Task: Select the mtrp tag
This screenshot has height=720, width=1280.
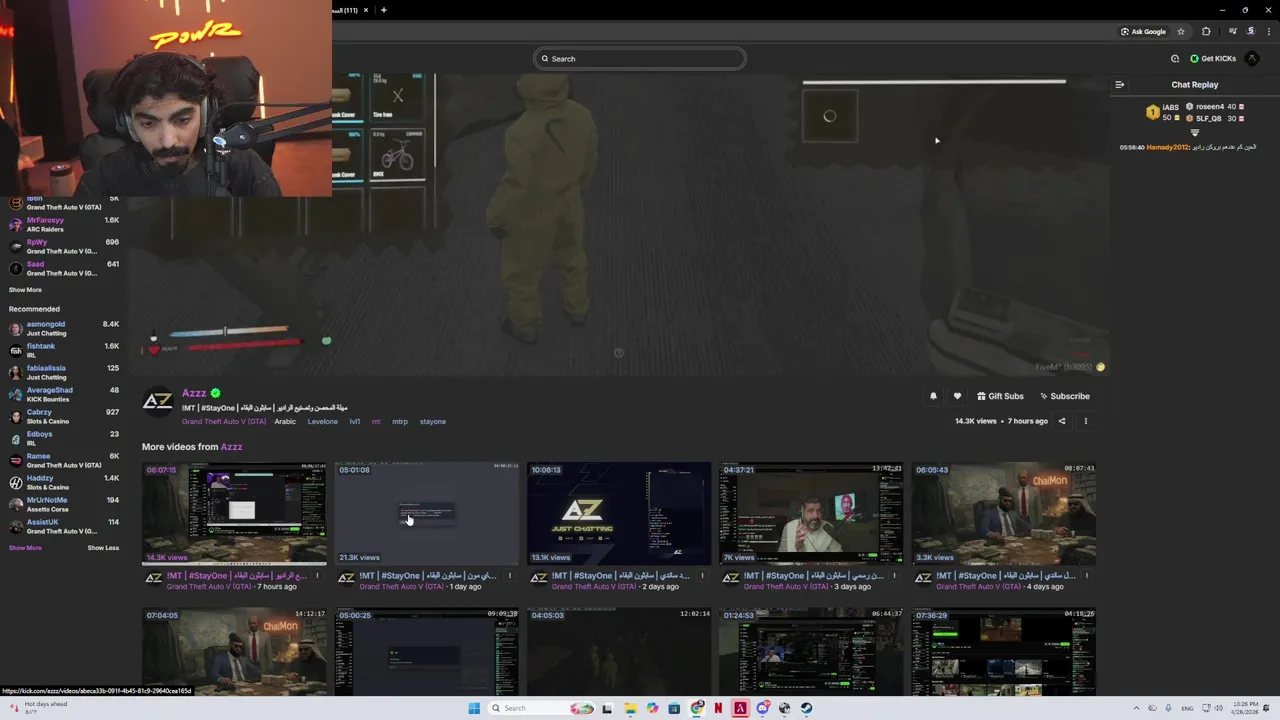Action: pyautogui.click(x=400, y=421)
